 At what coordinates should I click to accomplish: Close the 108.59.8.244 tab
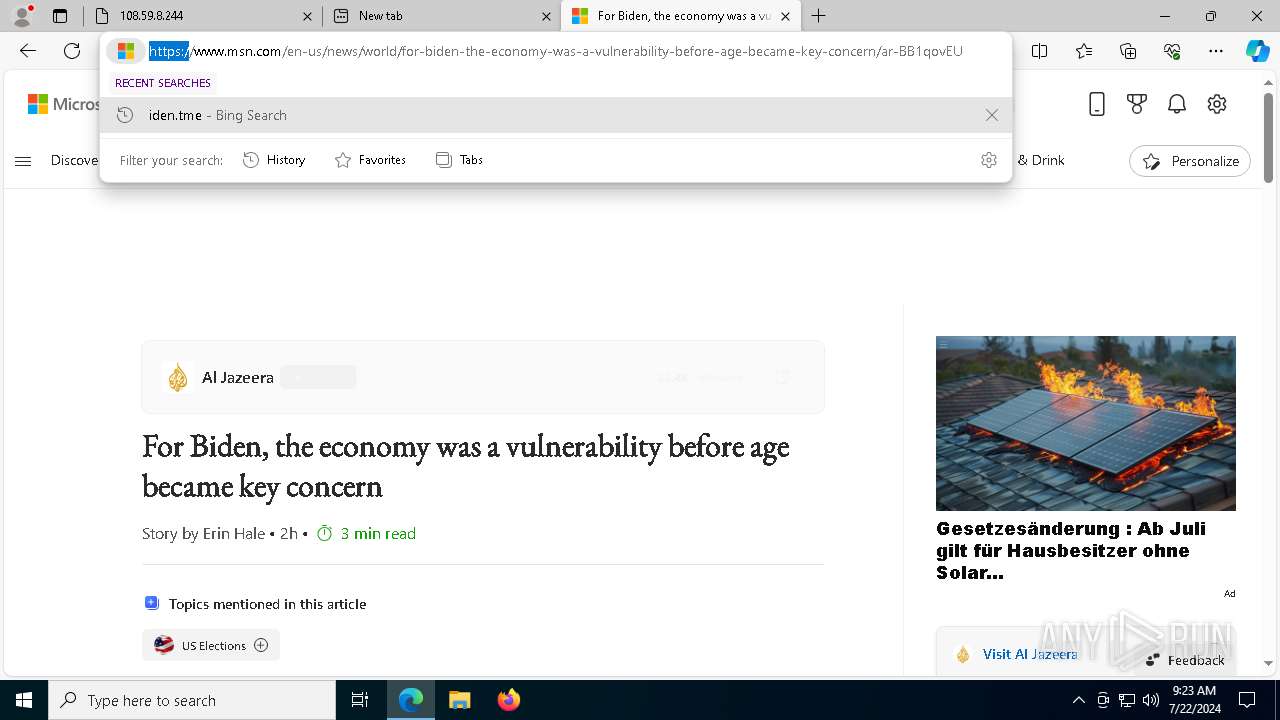point(307,16)
